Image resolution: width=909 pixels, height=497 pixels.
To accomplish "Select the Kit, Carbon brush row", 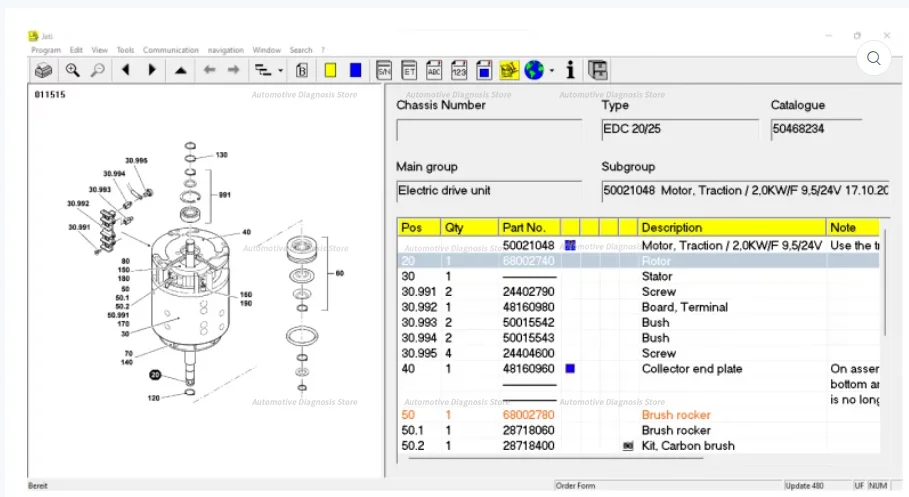I will (x=638, y=446).
